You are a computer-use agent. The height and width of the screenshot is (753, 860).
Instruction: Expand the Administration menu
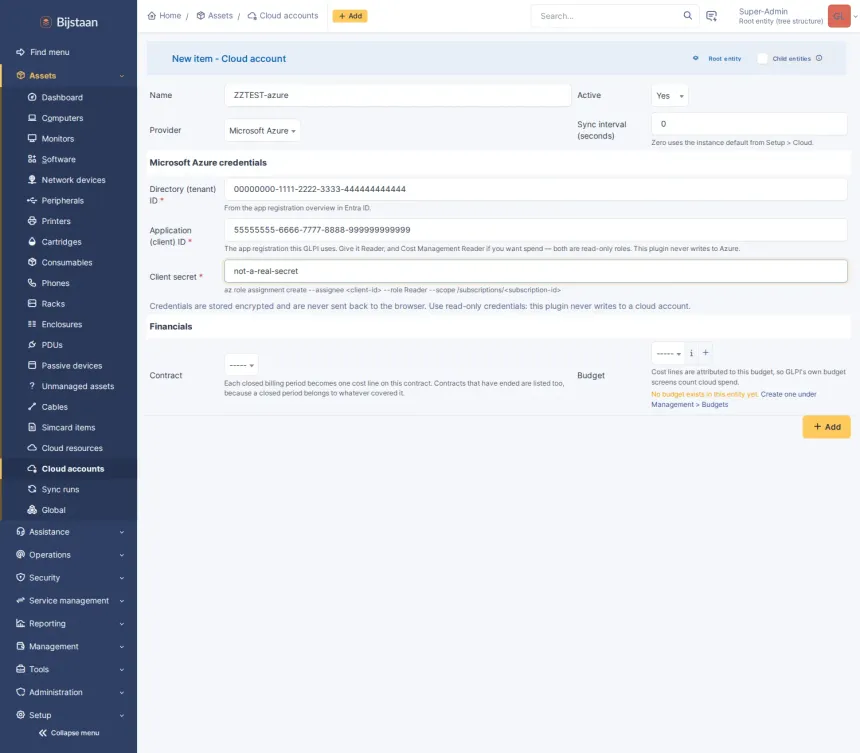click(69, 692)
